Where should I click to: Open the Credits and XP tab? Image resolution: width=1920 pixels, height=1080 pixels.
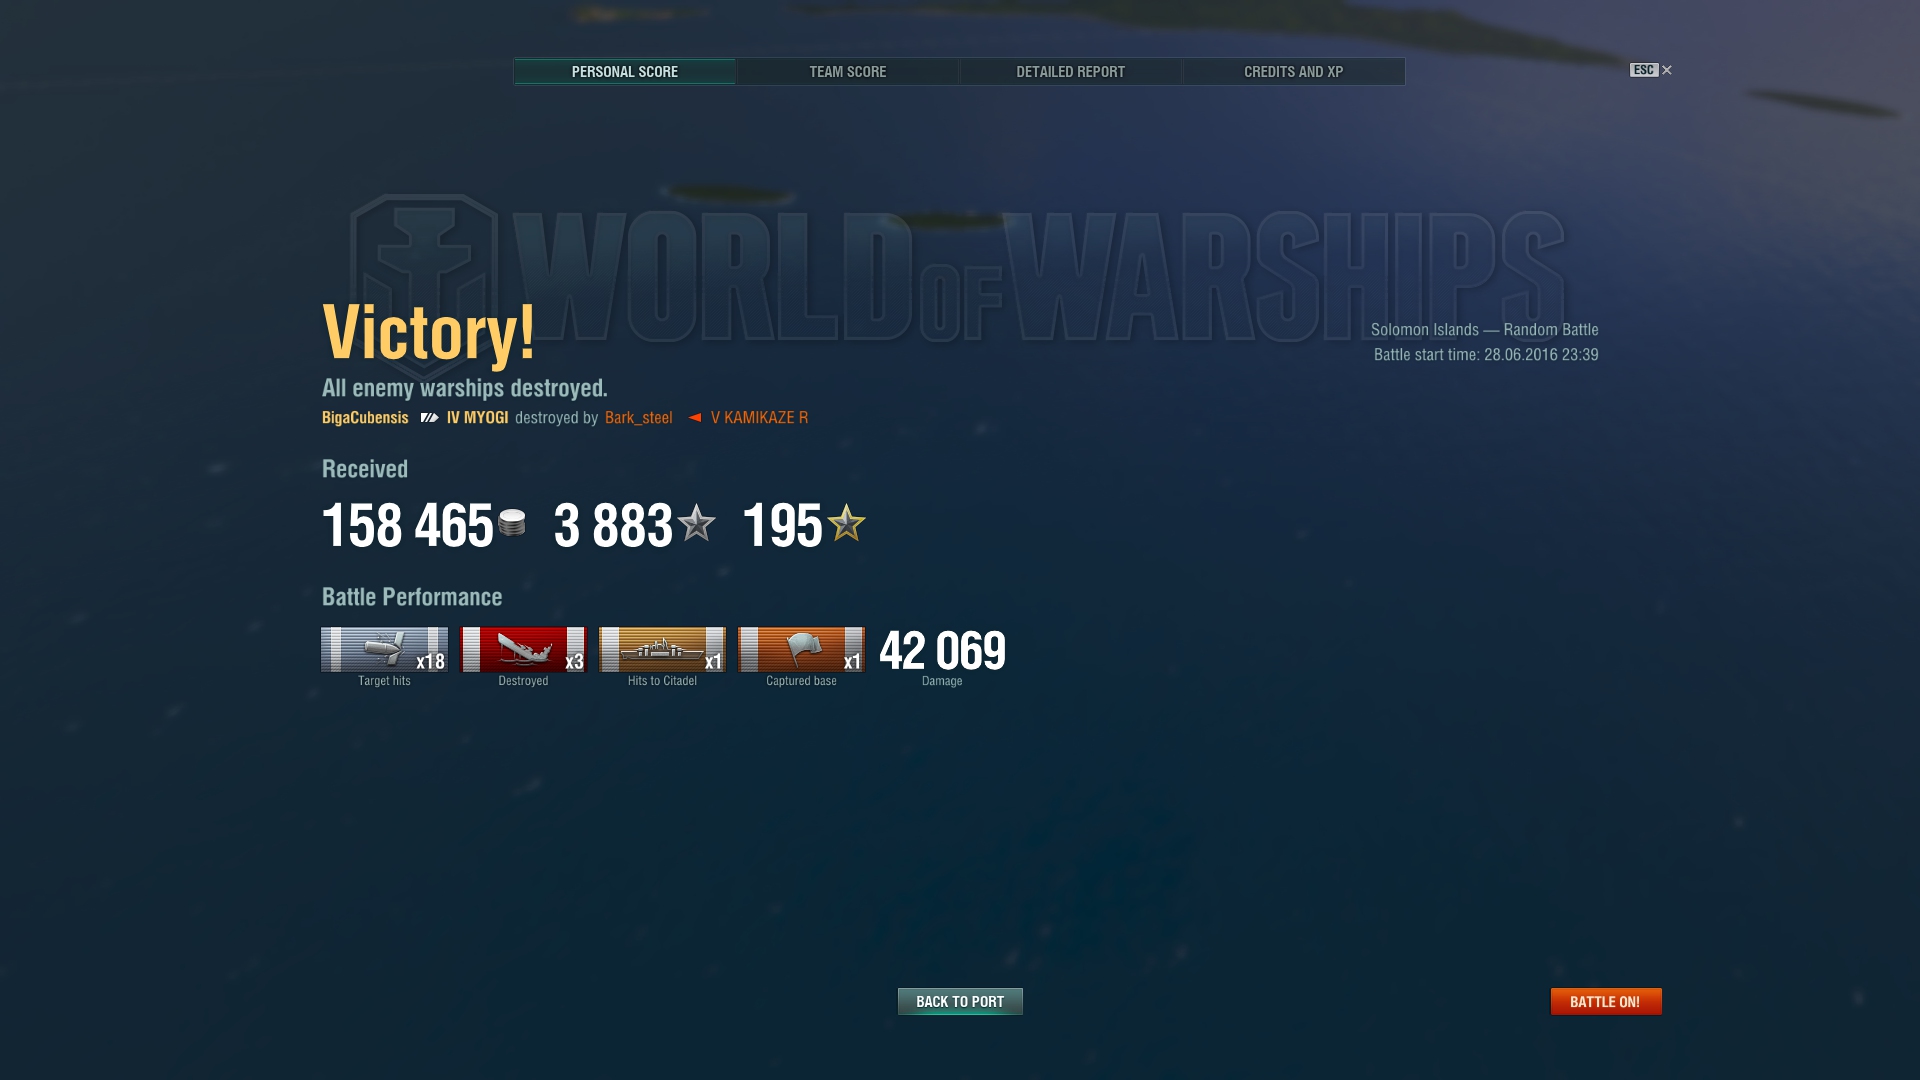pyautogui.click(x=1294, y=72)
